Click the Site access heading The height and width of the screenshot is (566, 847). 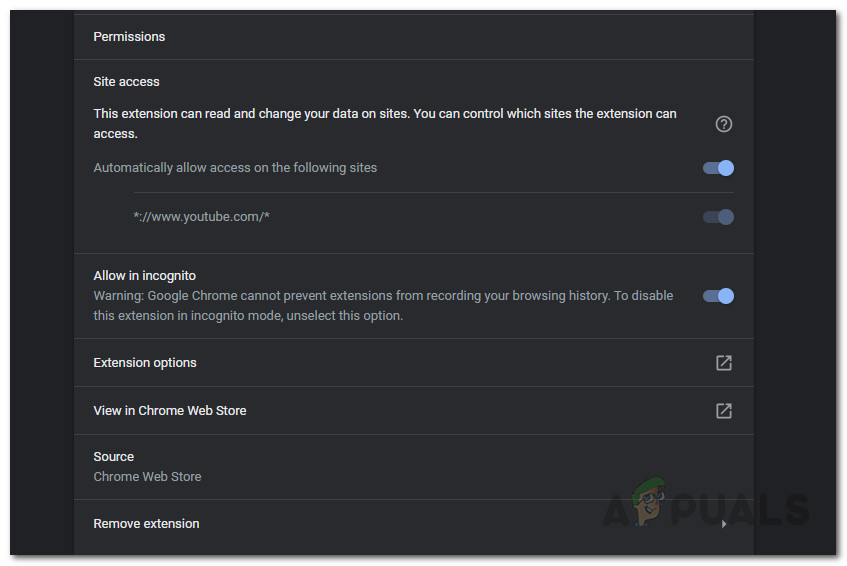pos(126,82)
